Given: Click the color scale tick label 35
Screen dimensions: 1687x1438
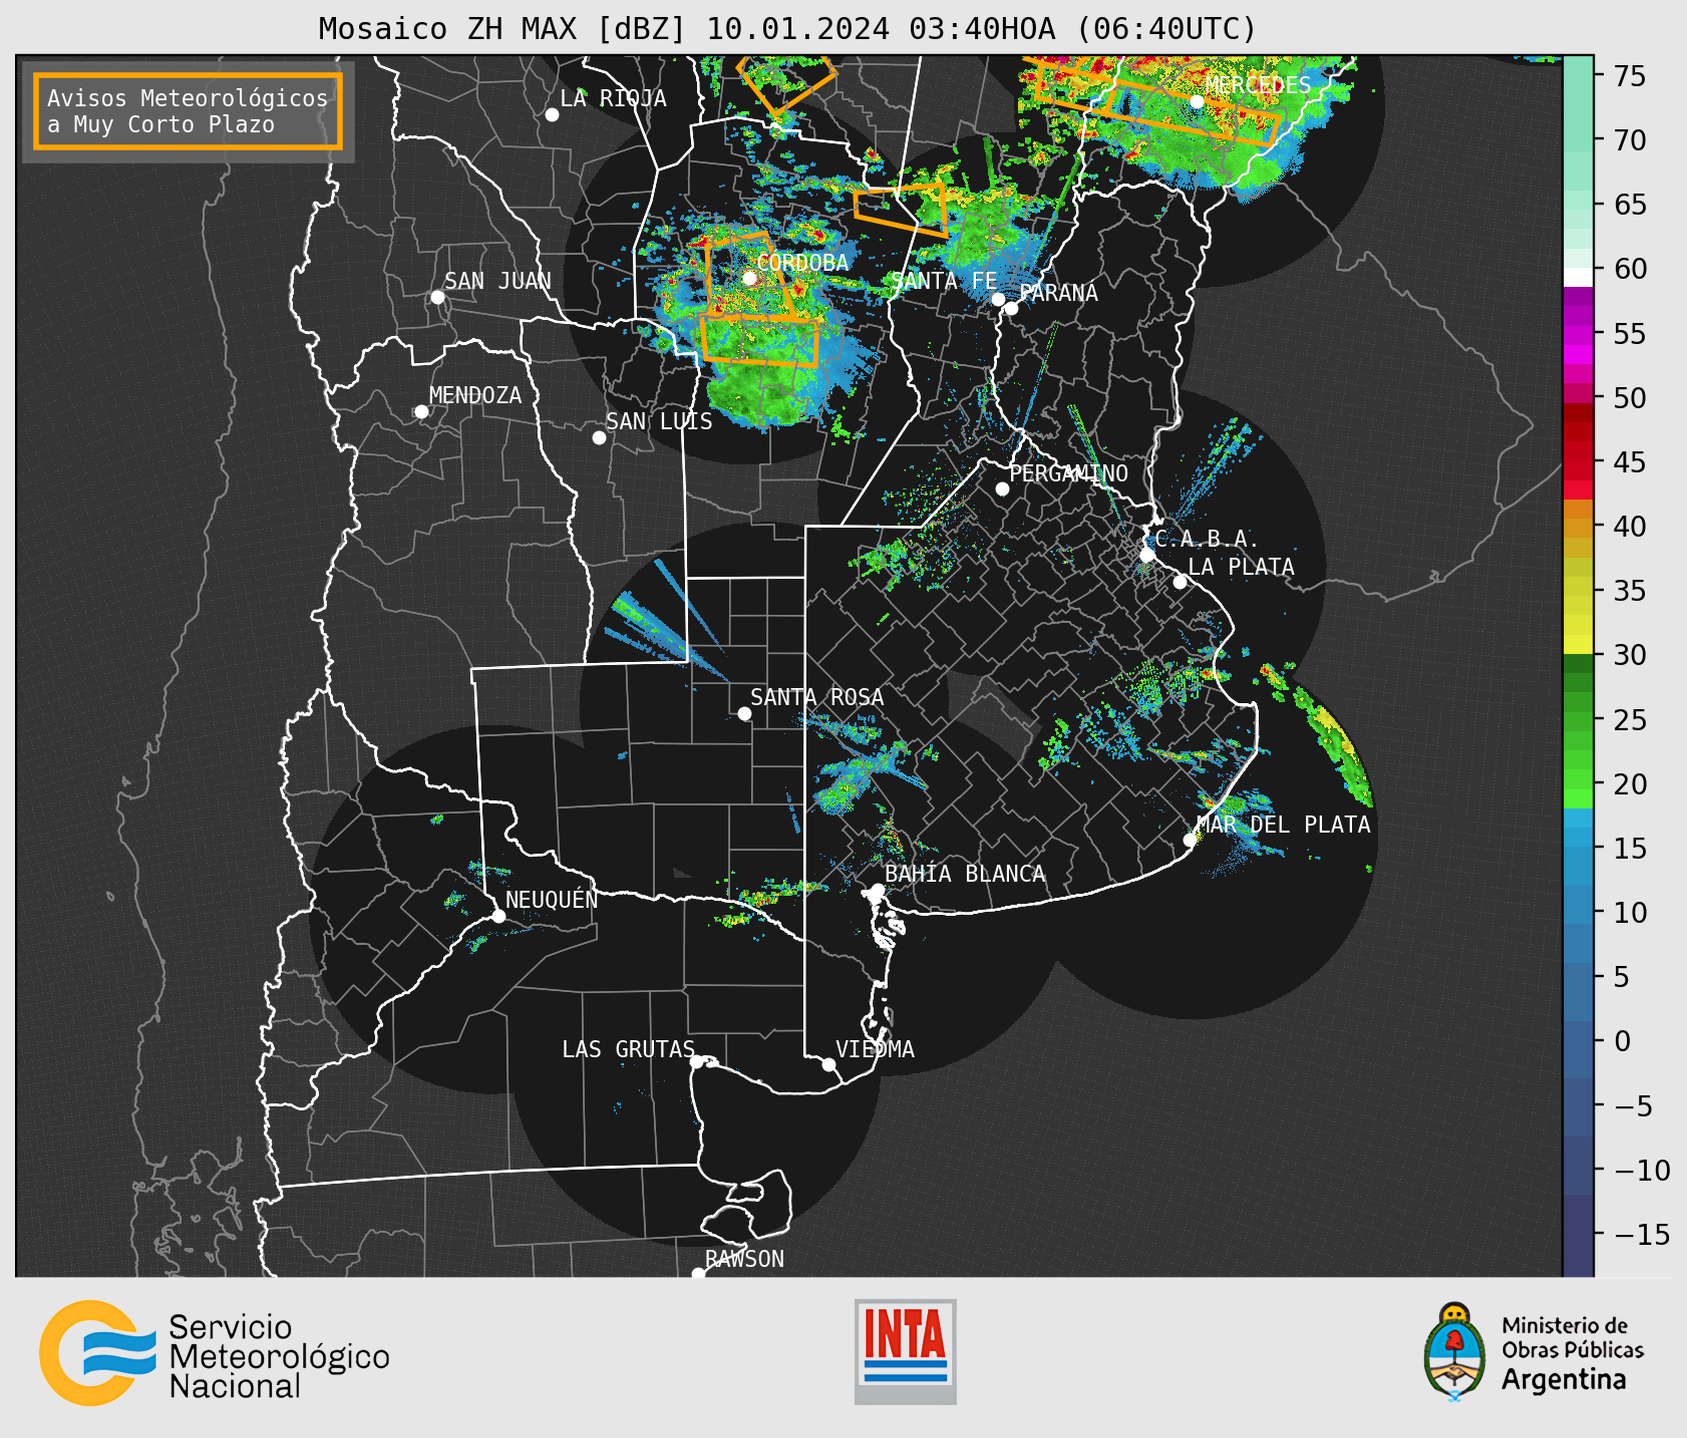Looking at the screenshot, I should pyautogui.click(x=1629, y=591).
